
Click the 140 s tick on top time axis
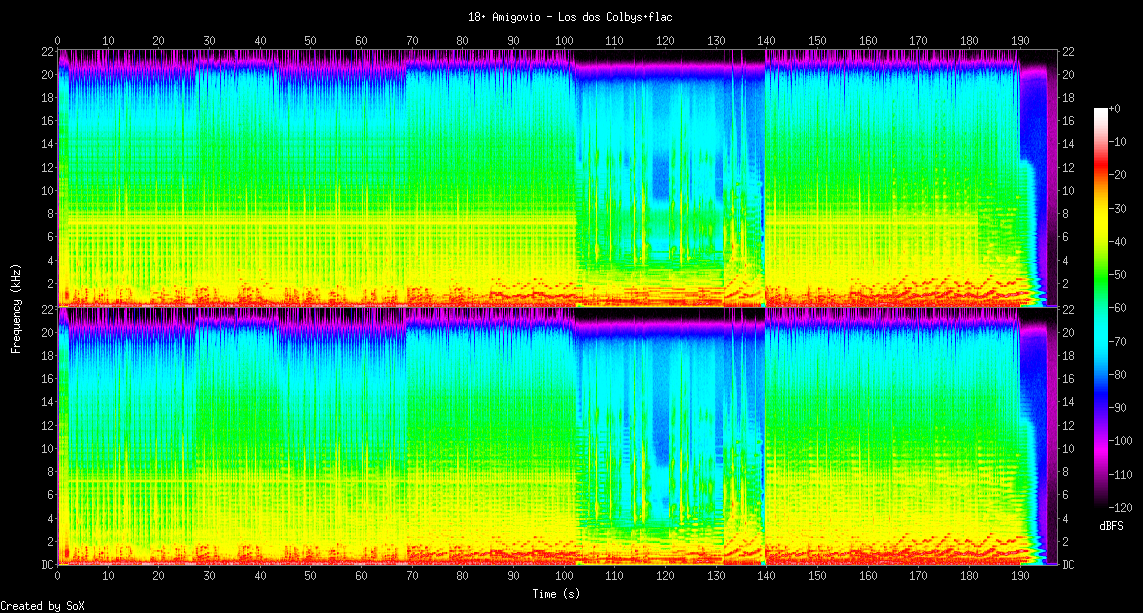point(766,41)
